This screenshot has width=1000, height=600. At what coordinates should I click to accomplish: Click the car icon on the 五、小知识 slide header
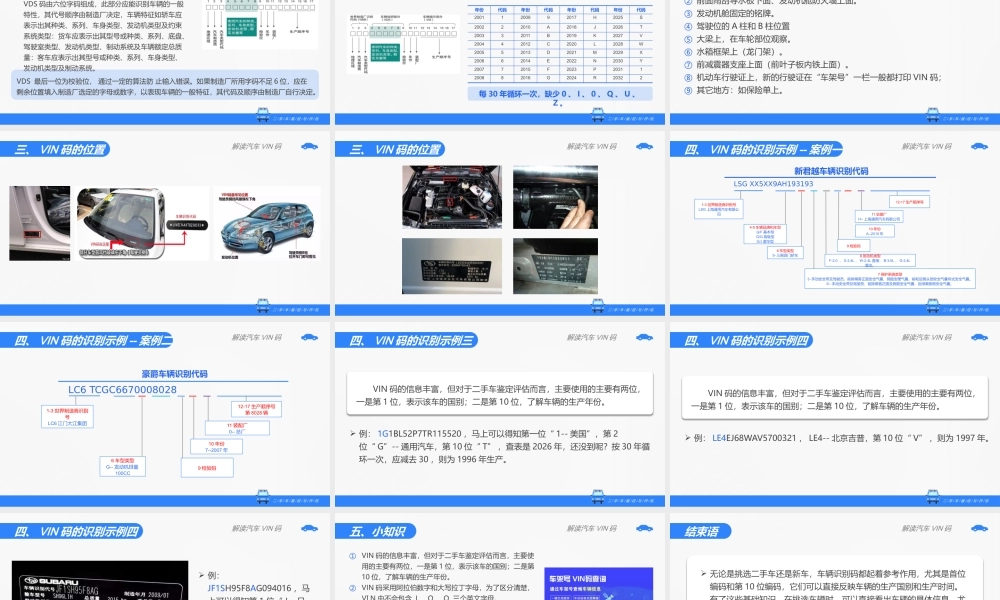(x=643, y=530)
